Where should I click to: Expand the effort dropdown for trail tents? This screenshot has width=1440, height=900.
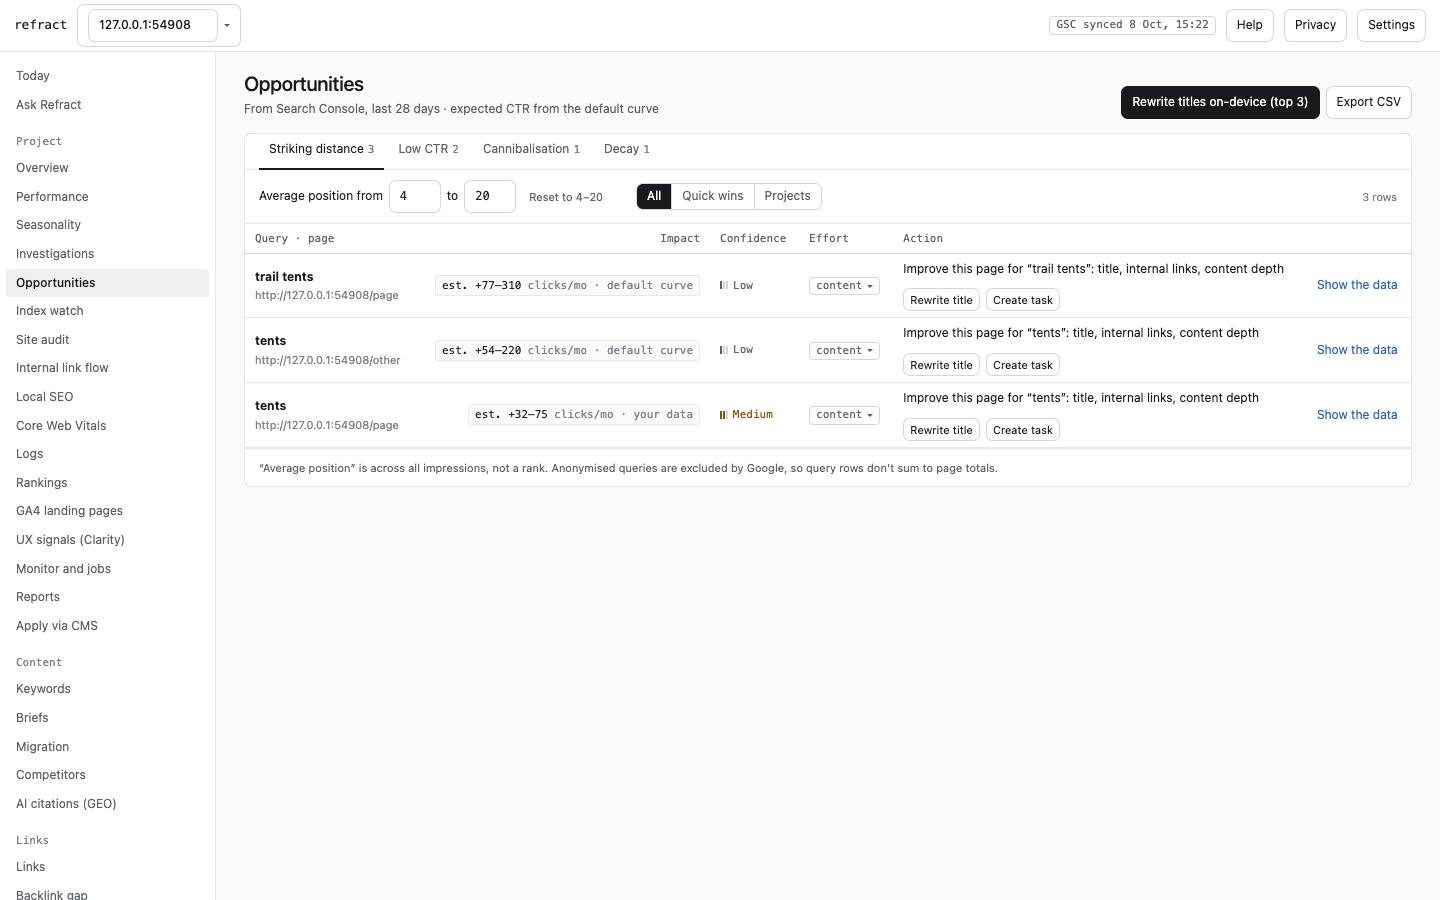click(x=844, y=285)
